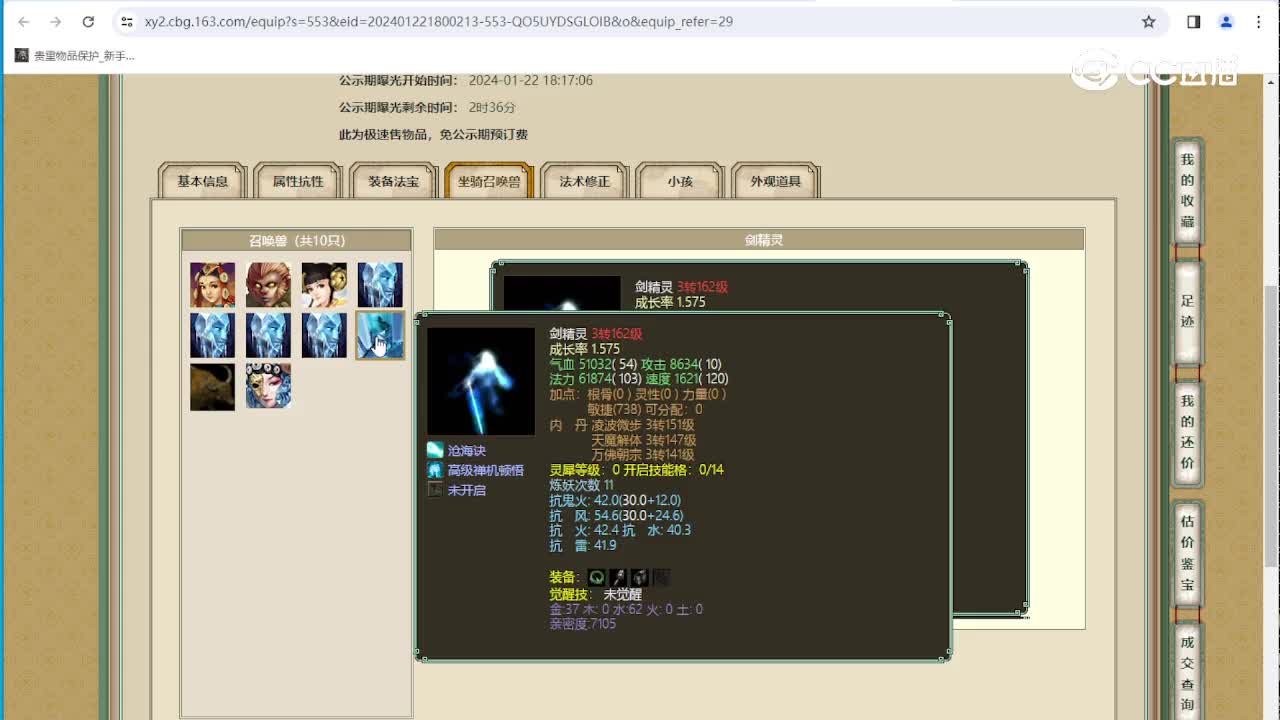Click the 成长率 1.575 line in tooltip
The width and height of the screenshot is (1280, 720).
pos(585,349)
